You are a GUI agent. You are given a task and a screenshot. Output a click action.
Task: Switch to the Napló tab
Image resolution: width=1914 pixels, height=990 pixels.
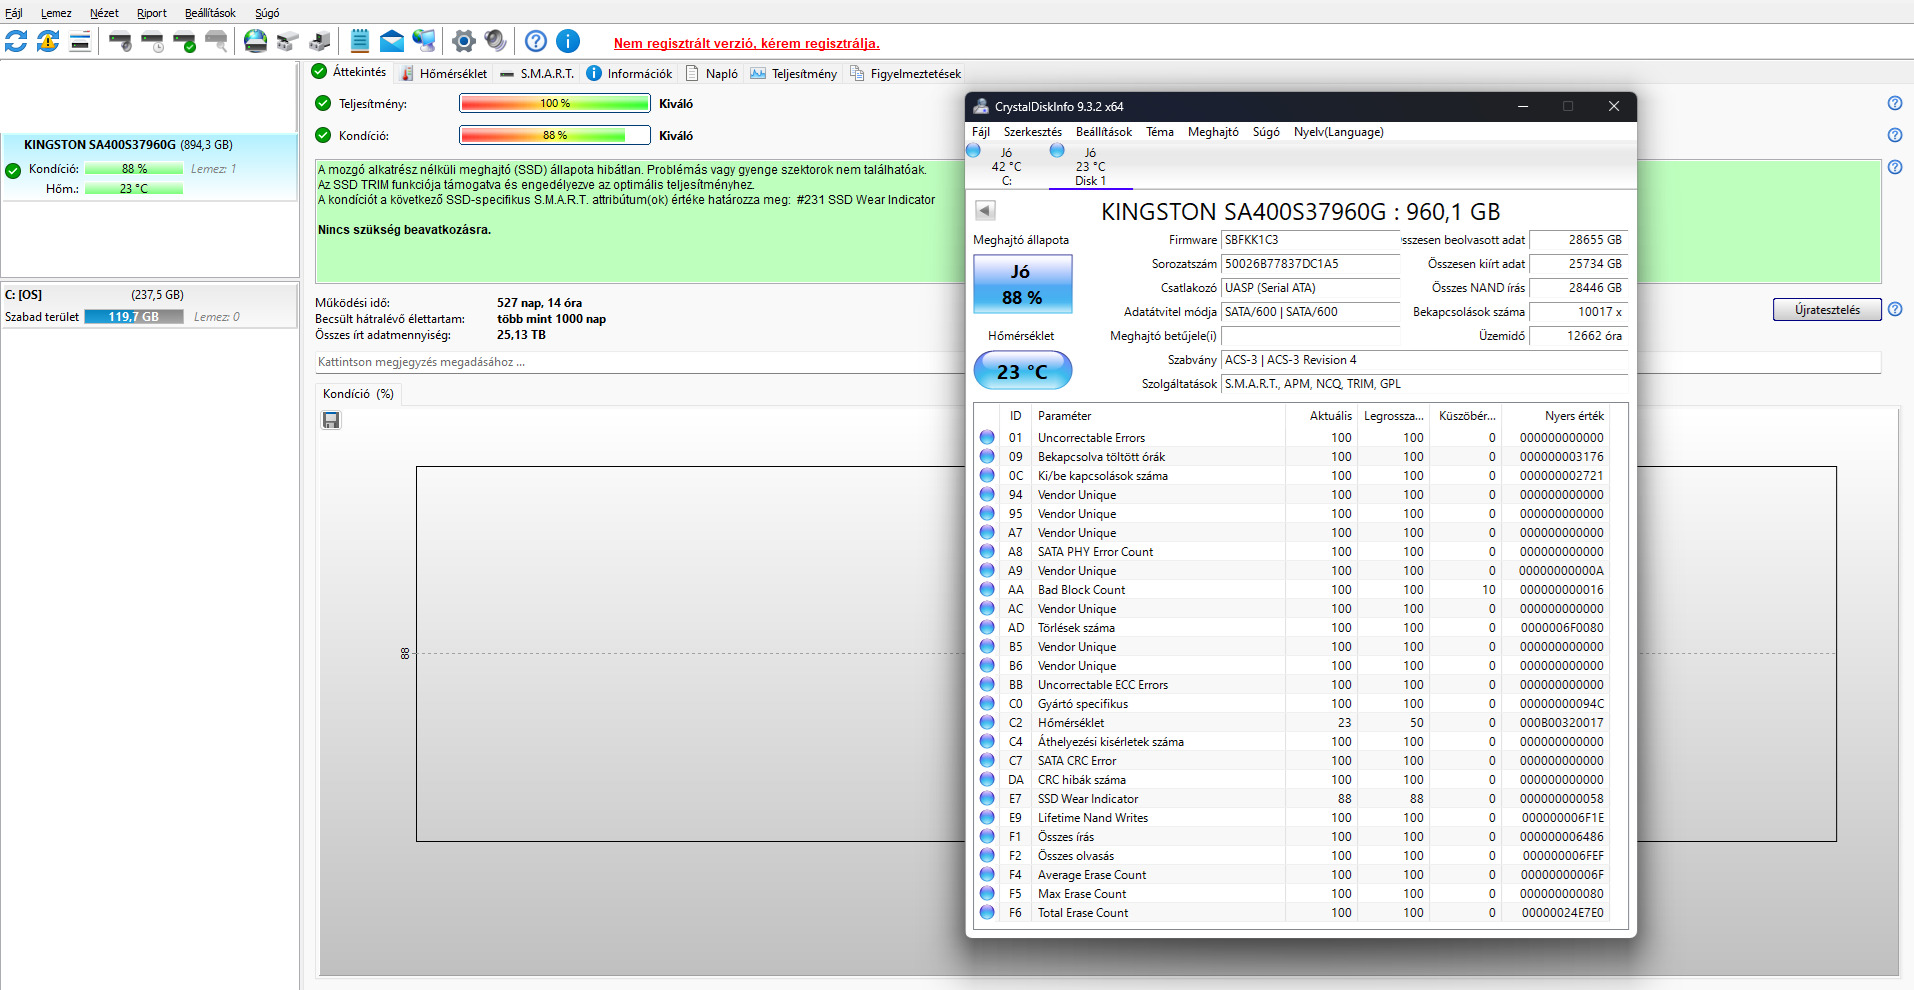coord(712,73)
